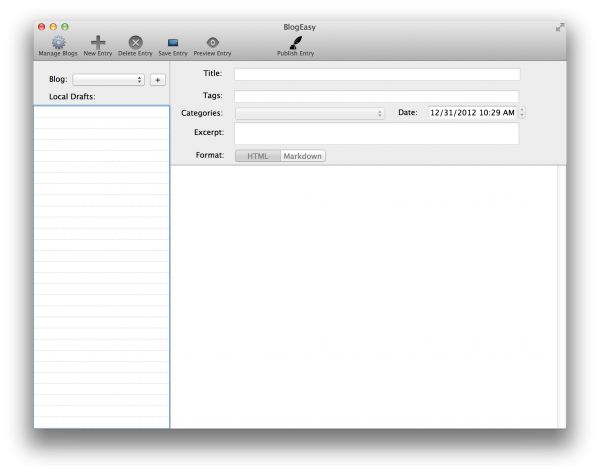Viewport: 600px width, 475px height.
Task: Select Markdown format segment
Action: coord(303,156)
